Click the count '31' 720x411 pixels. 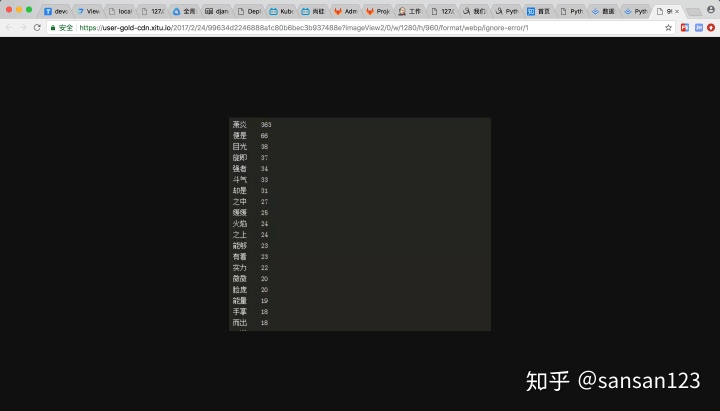[x=264, y=191]
